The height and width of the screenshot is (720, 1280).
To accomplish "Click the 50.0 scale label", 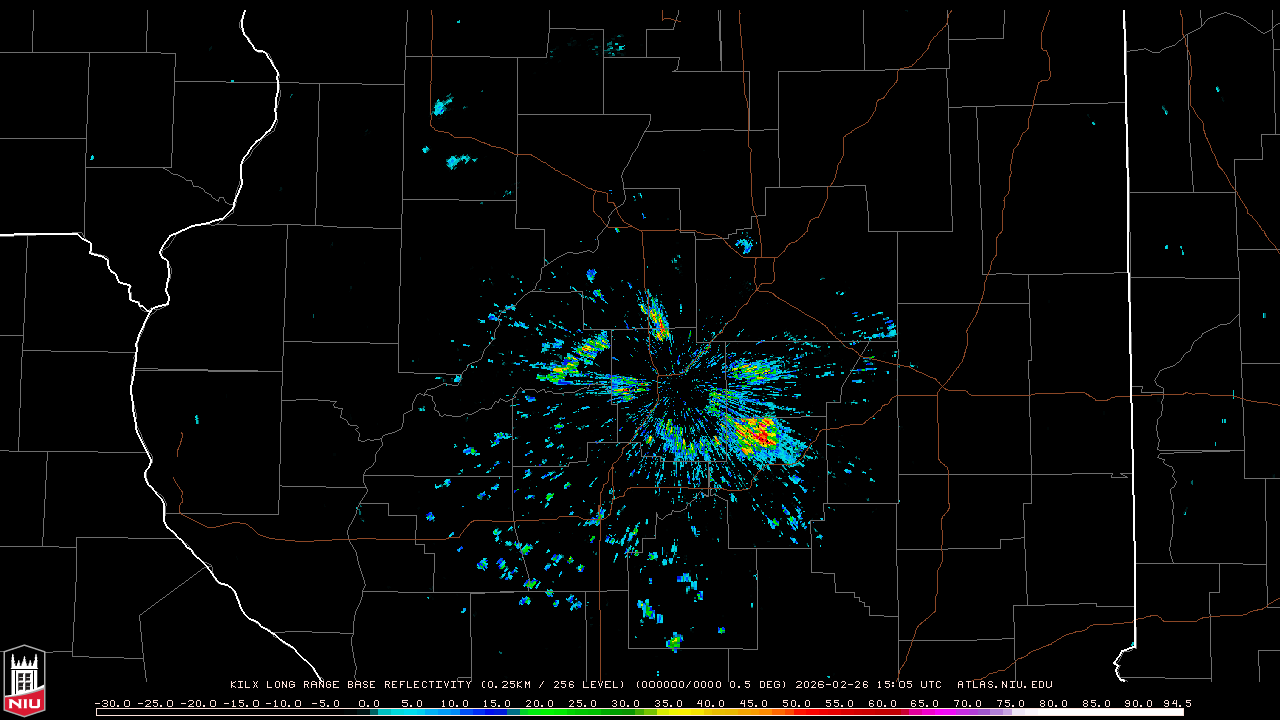I will (797, 704).
